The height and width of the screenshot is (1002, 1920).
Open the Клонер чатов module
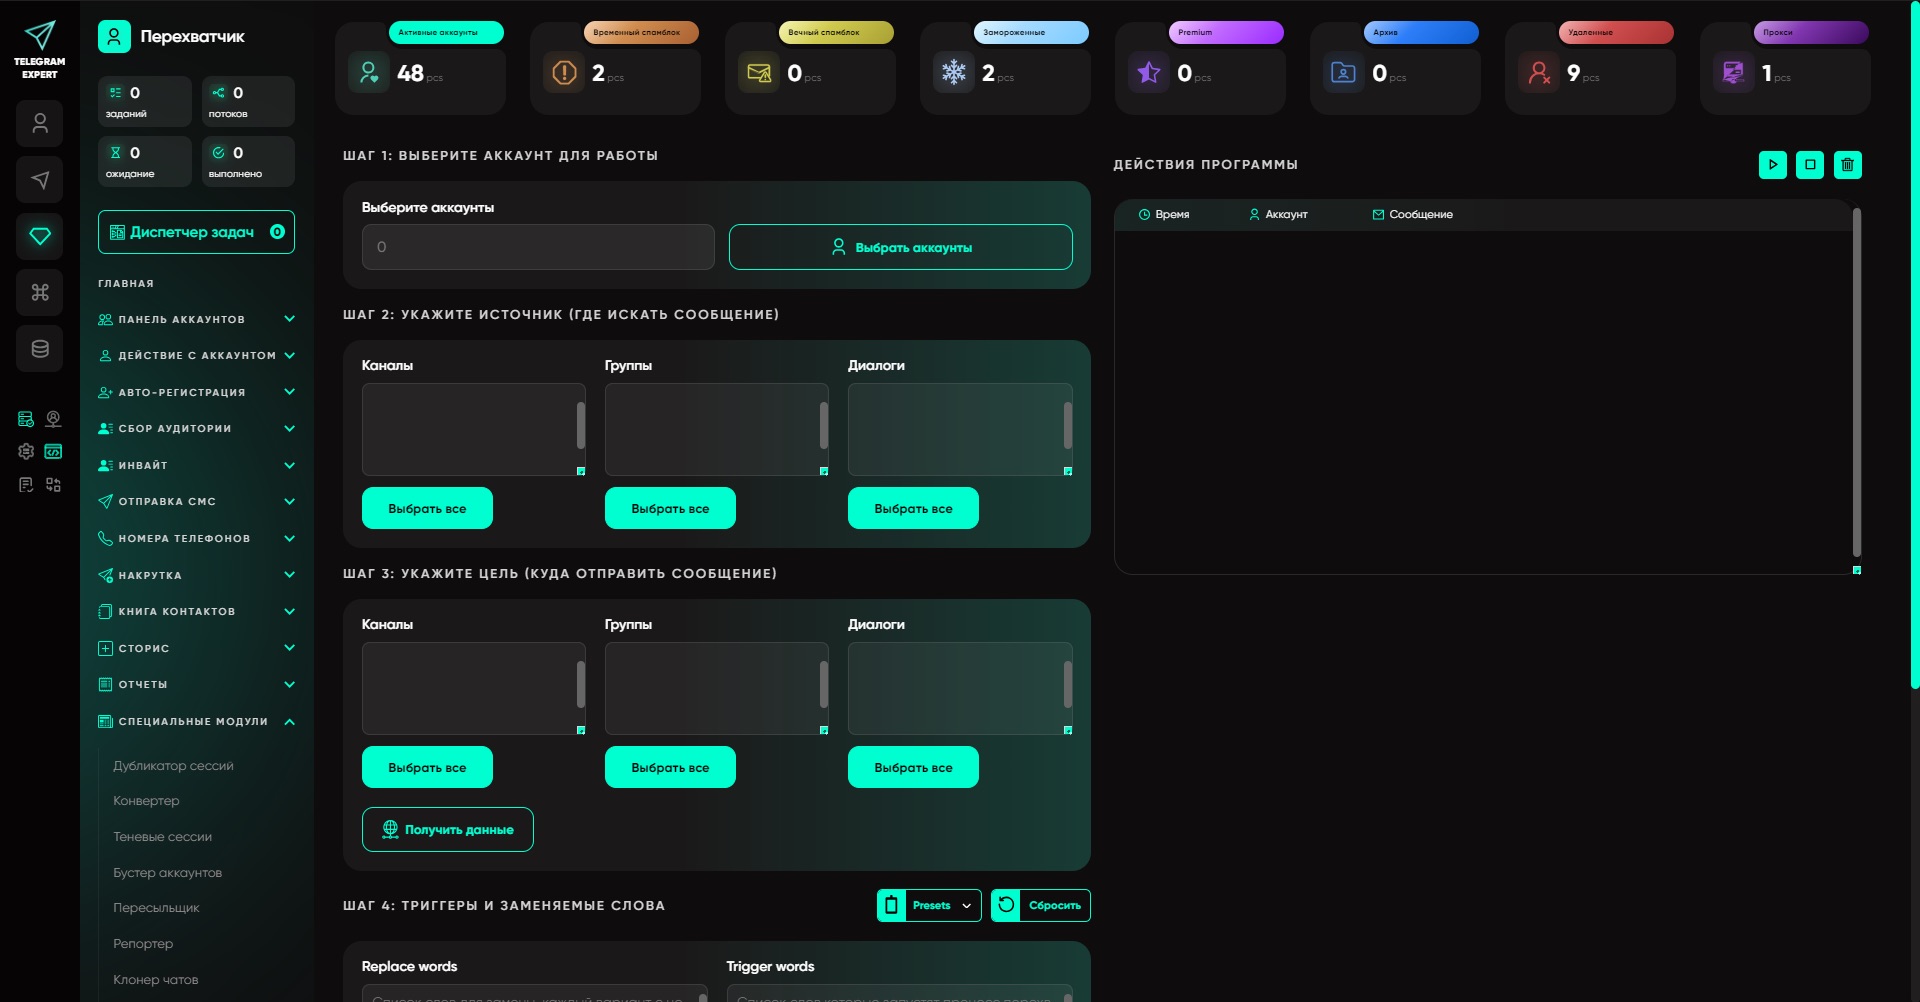(x=155, y=980)
